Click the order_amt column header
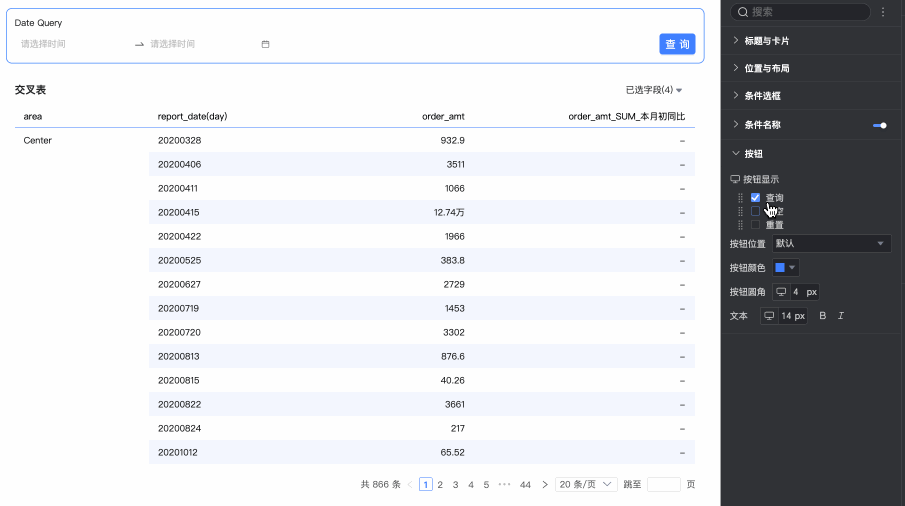Viewport: 905px width, 506px height. pos(443,117)
